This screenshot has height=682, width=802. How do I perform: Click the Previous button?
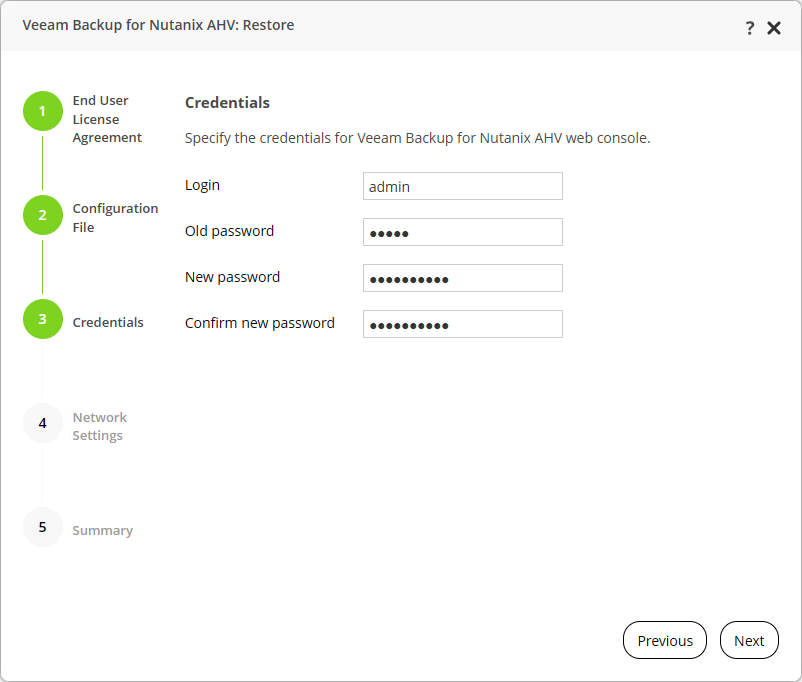point(665,640)
